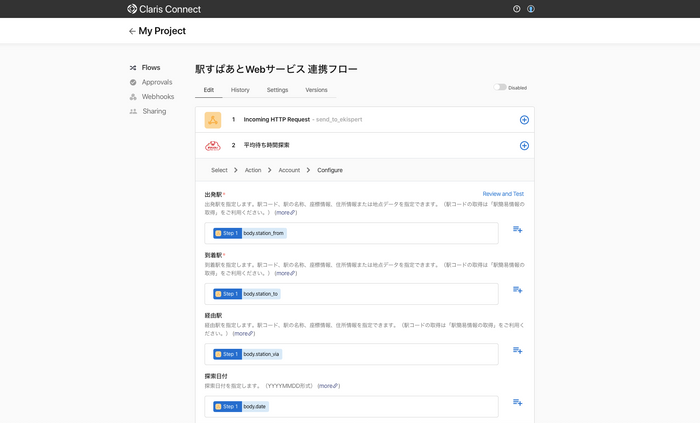This screenshot has width=700, height=423.
Task: Click the send_to_ekispert label
Action: [339, 120]
